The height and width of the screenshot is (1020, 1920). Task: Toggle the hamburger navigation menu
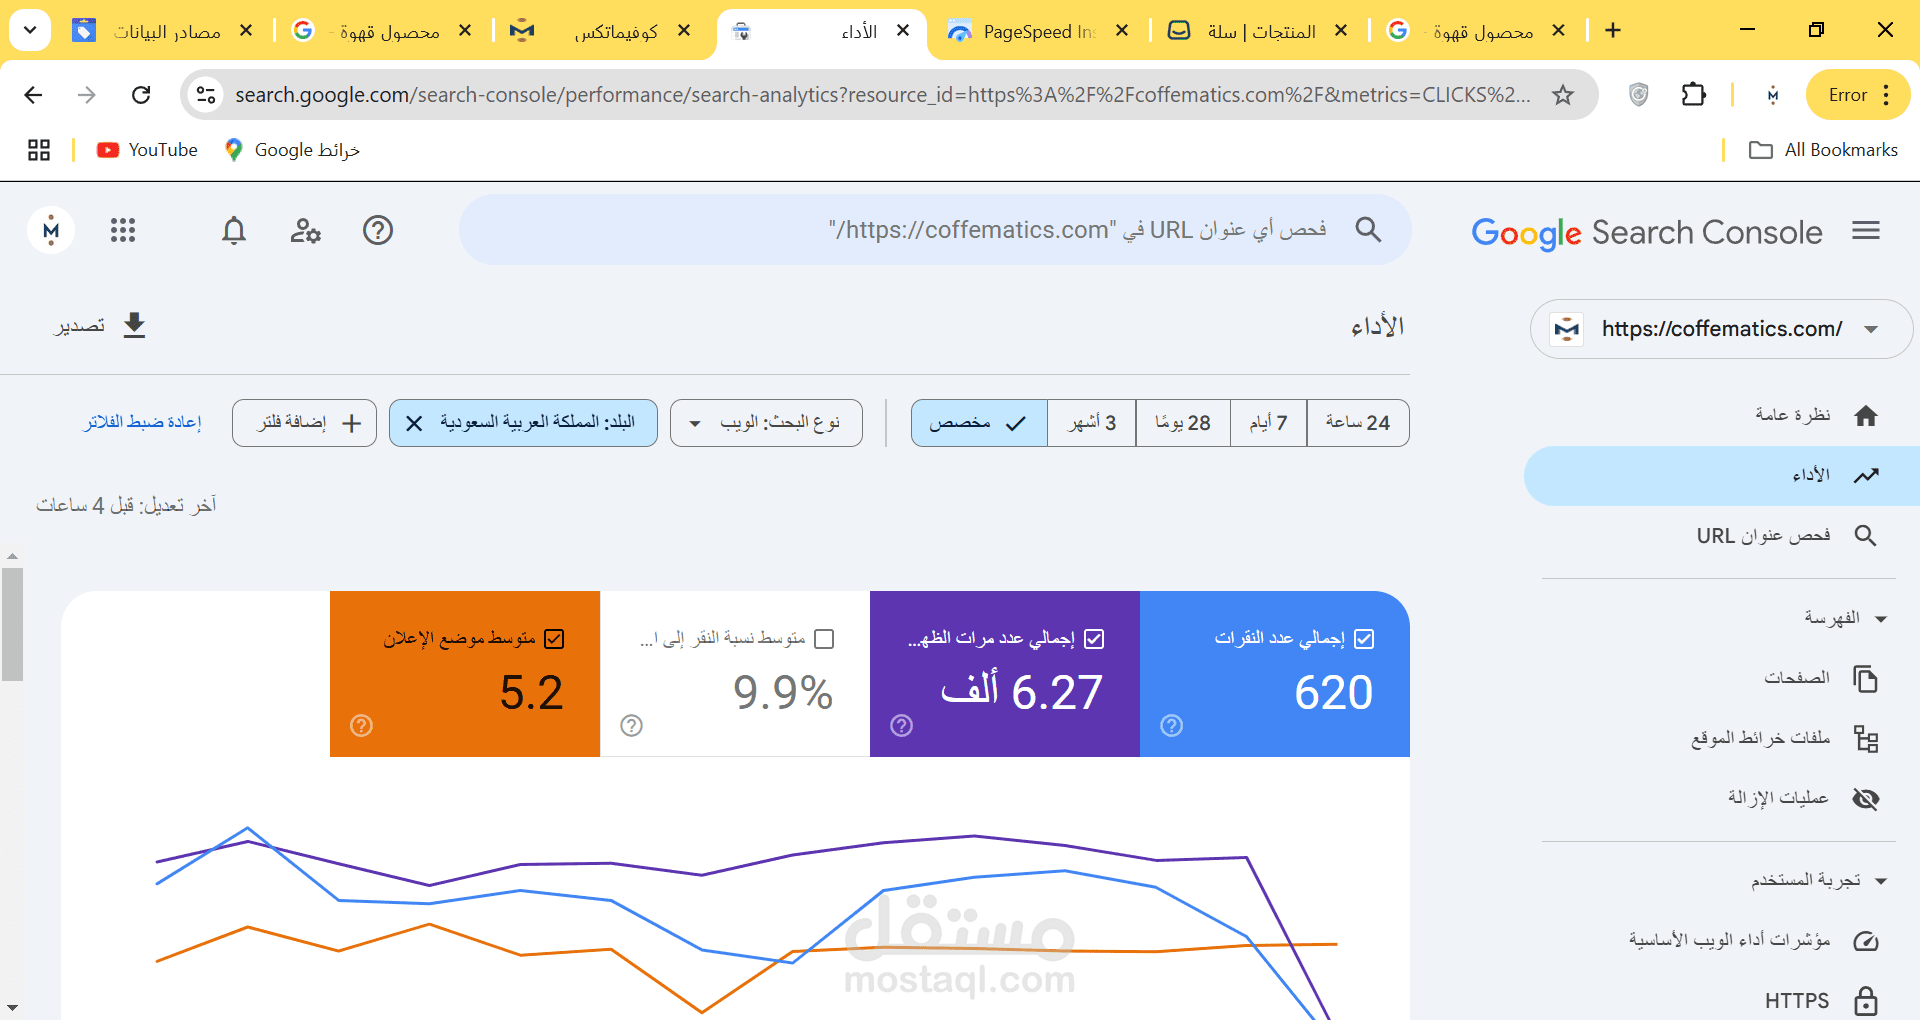1865,231
